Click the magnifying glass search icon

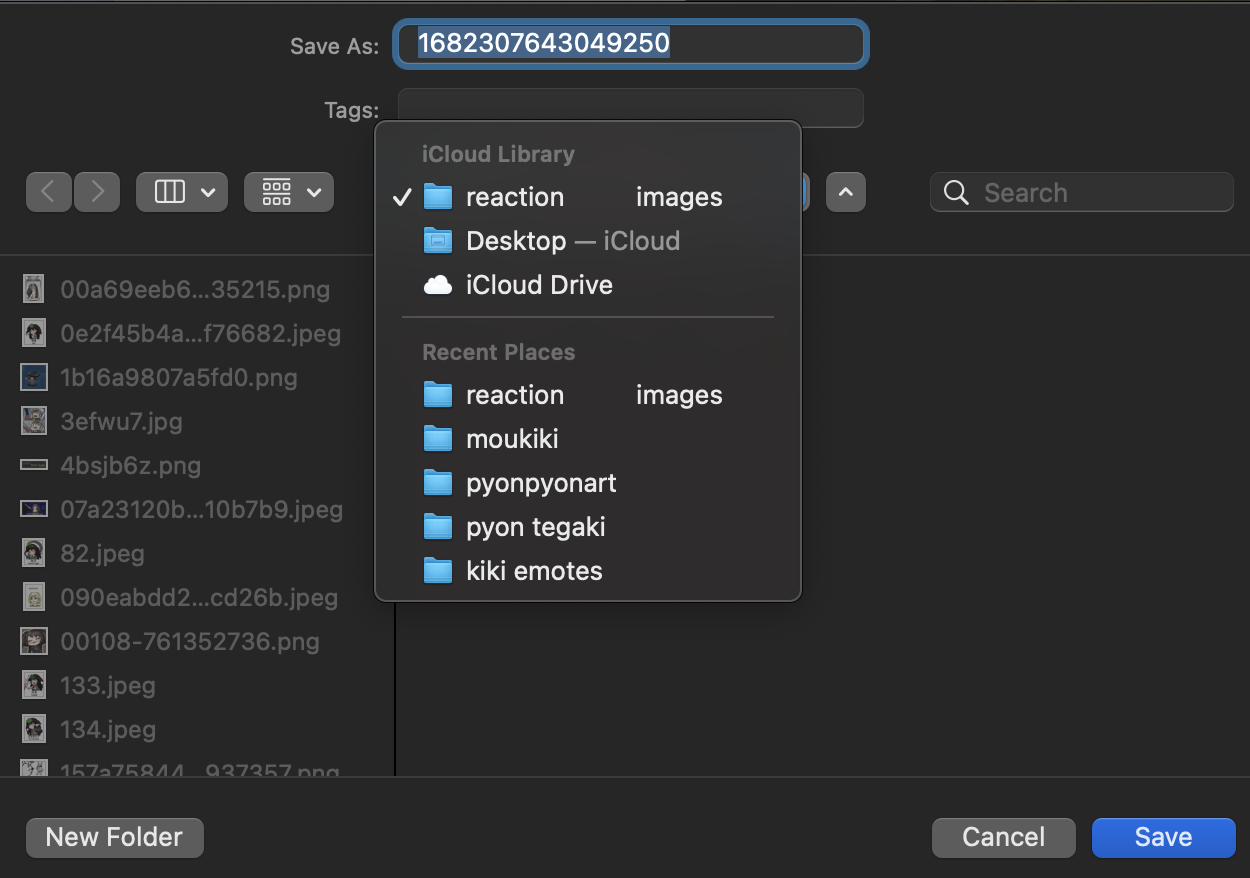(957, 193)
